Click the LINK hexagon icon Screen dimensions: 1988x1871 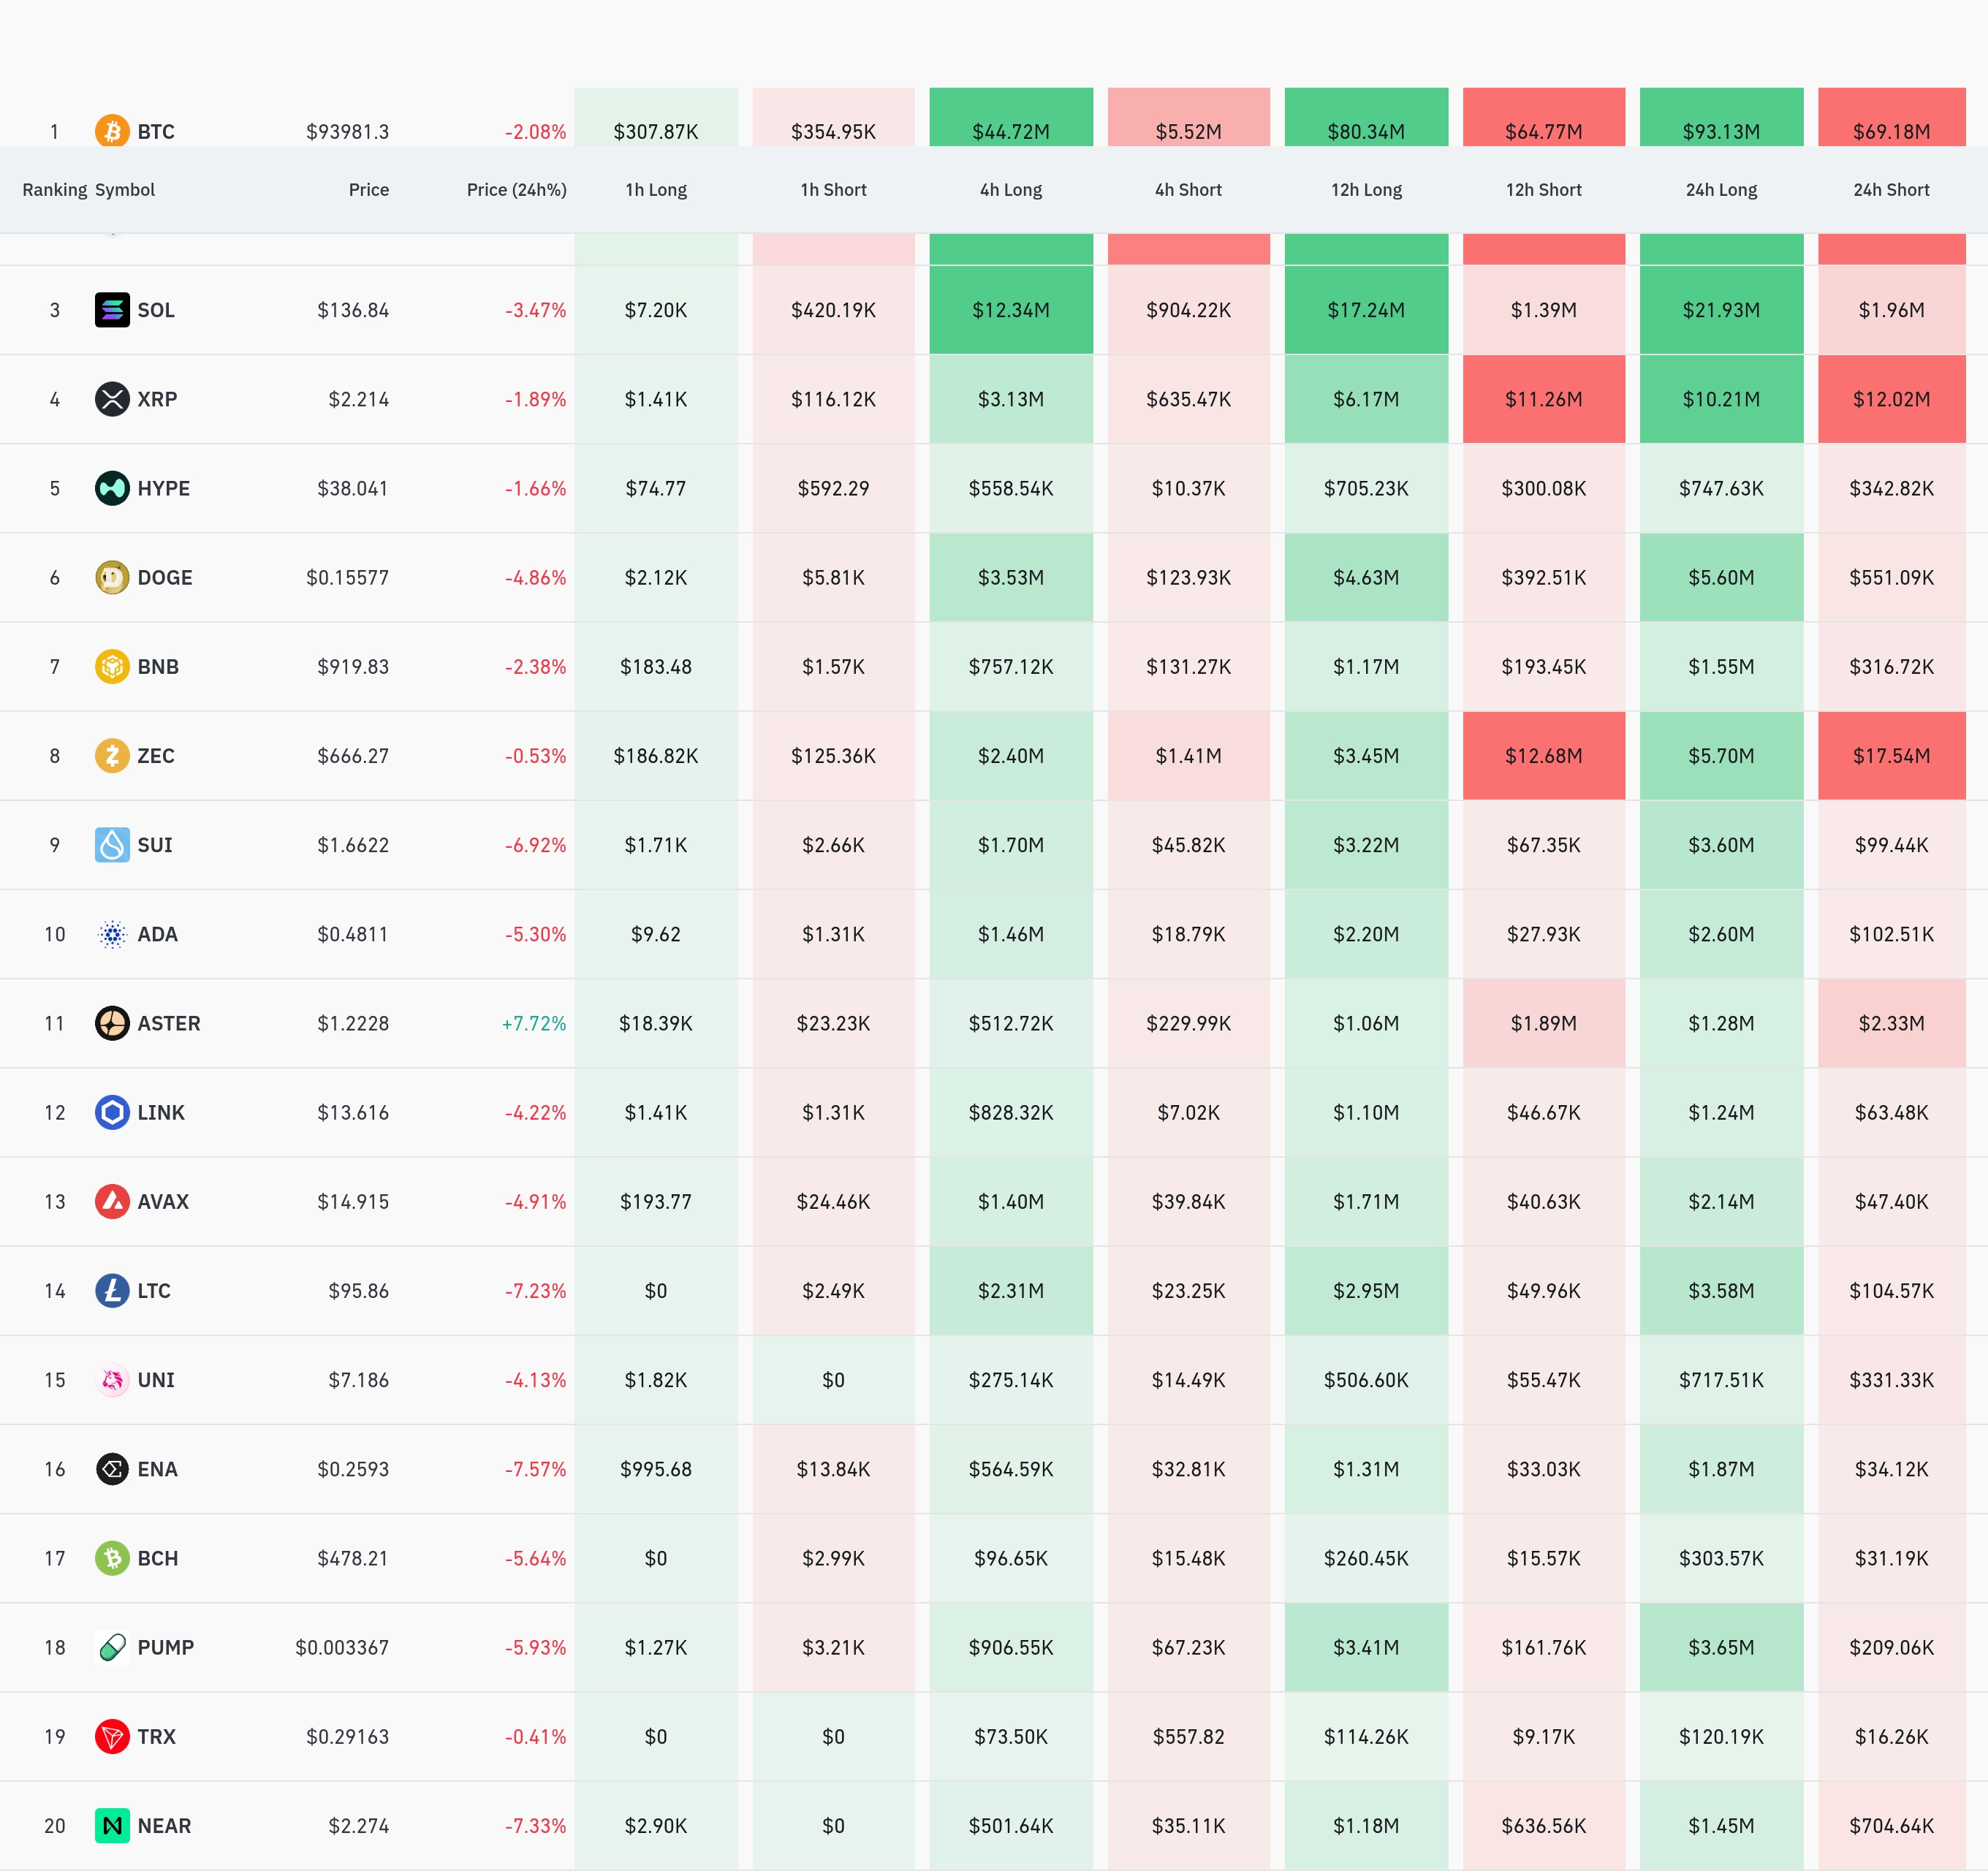click(112, 1112)
